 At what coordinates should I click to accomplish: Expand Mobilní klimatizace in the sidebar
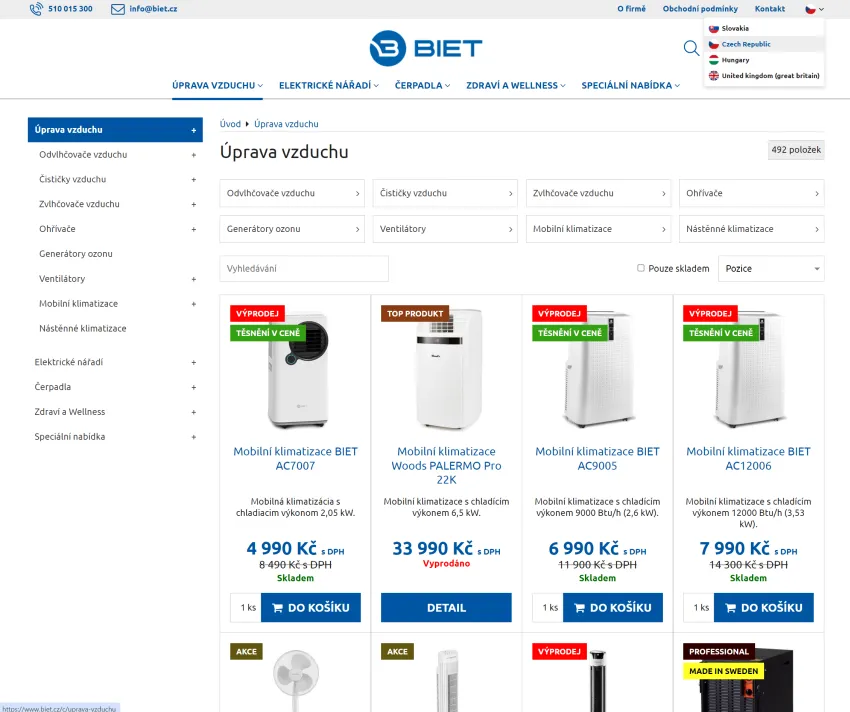194,304
